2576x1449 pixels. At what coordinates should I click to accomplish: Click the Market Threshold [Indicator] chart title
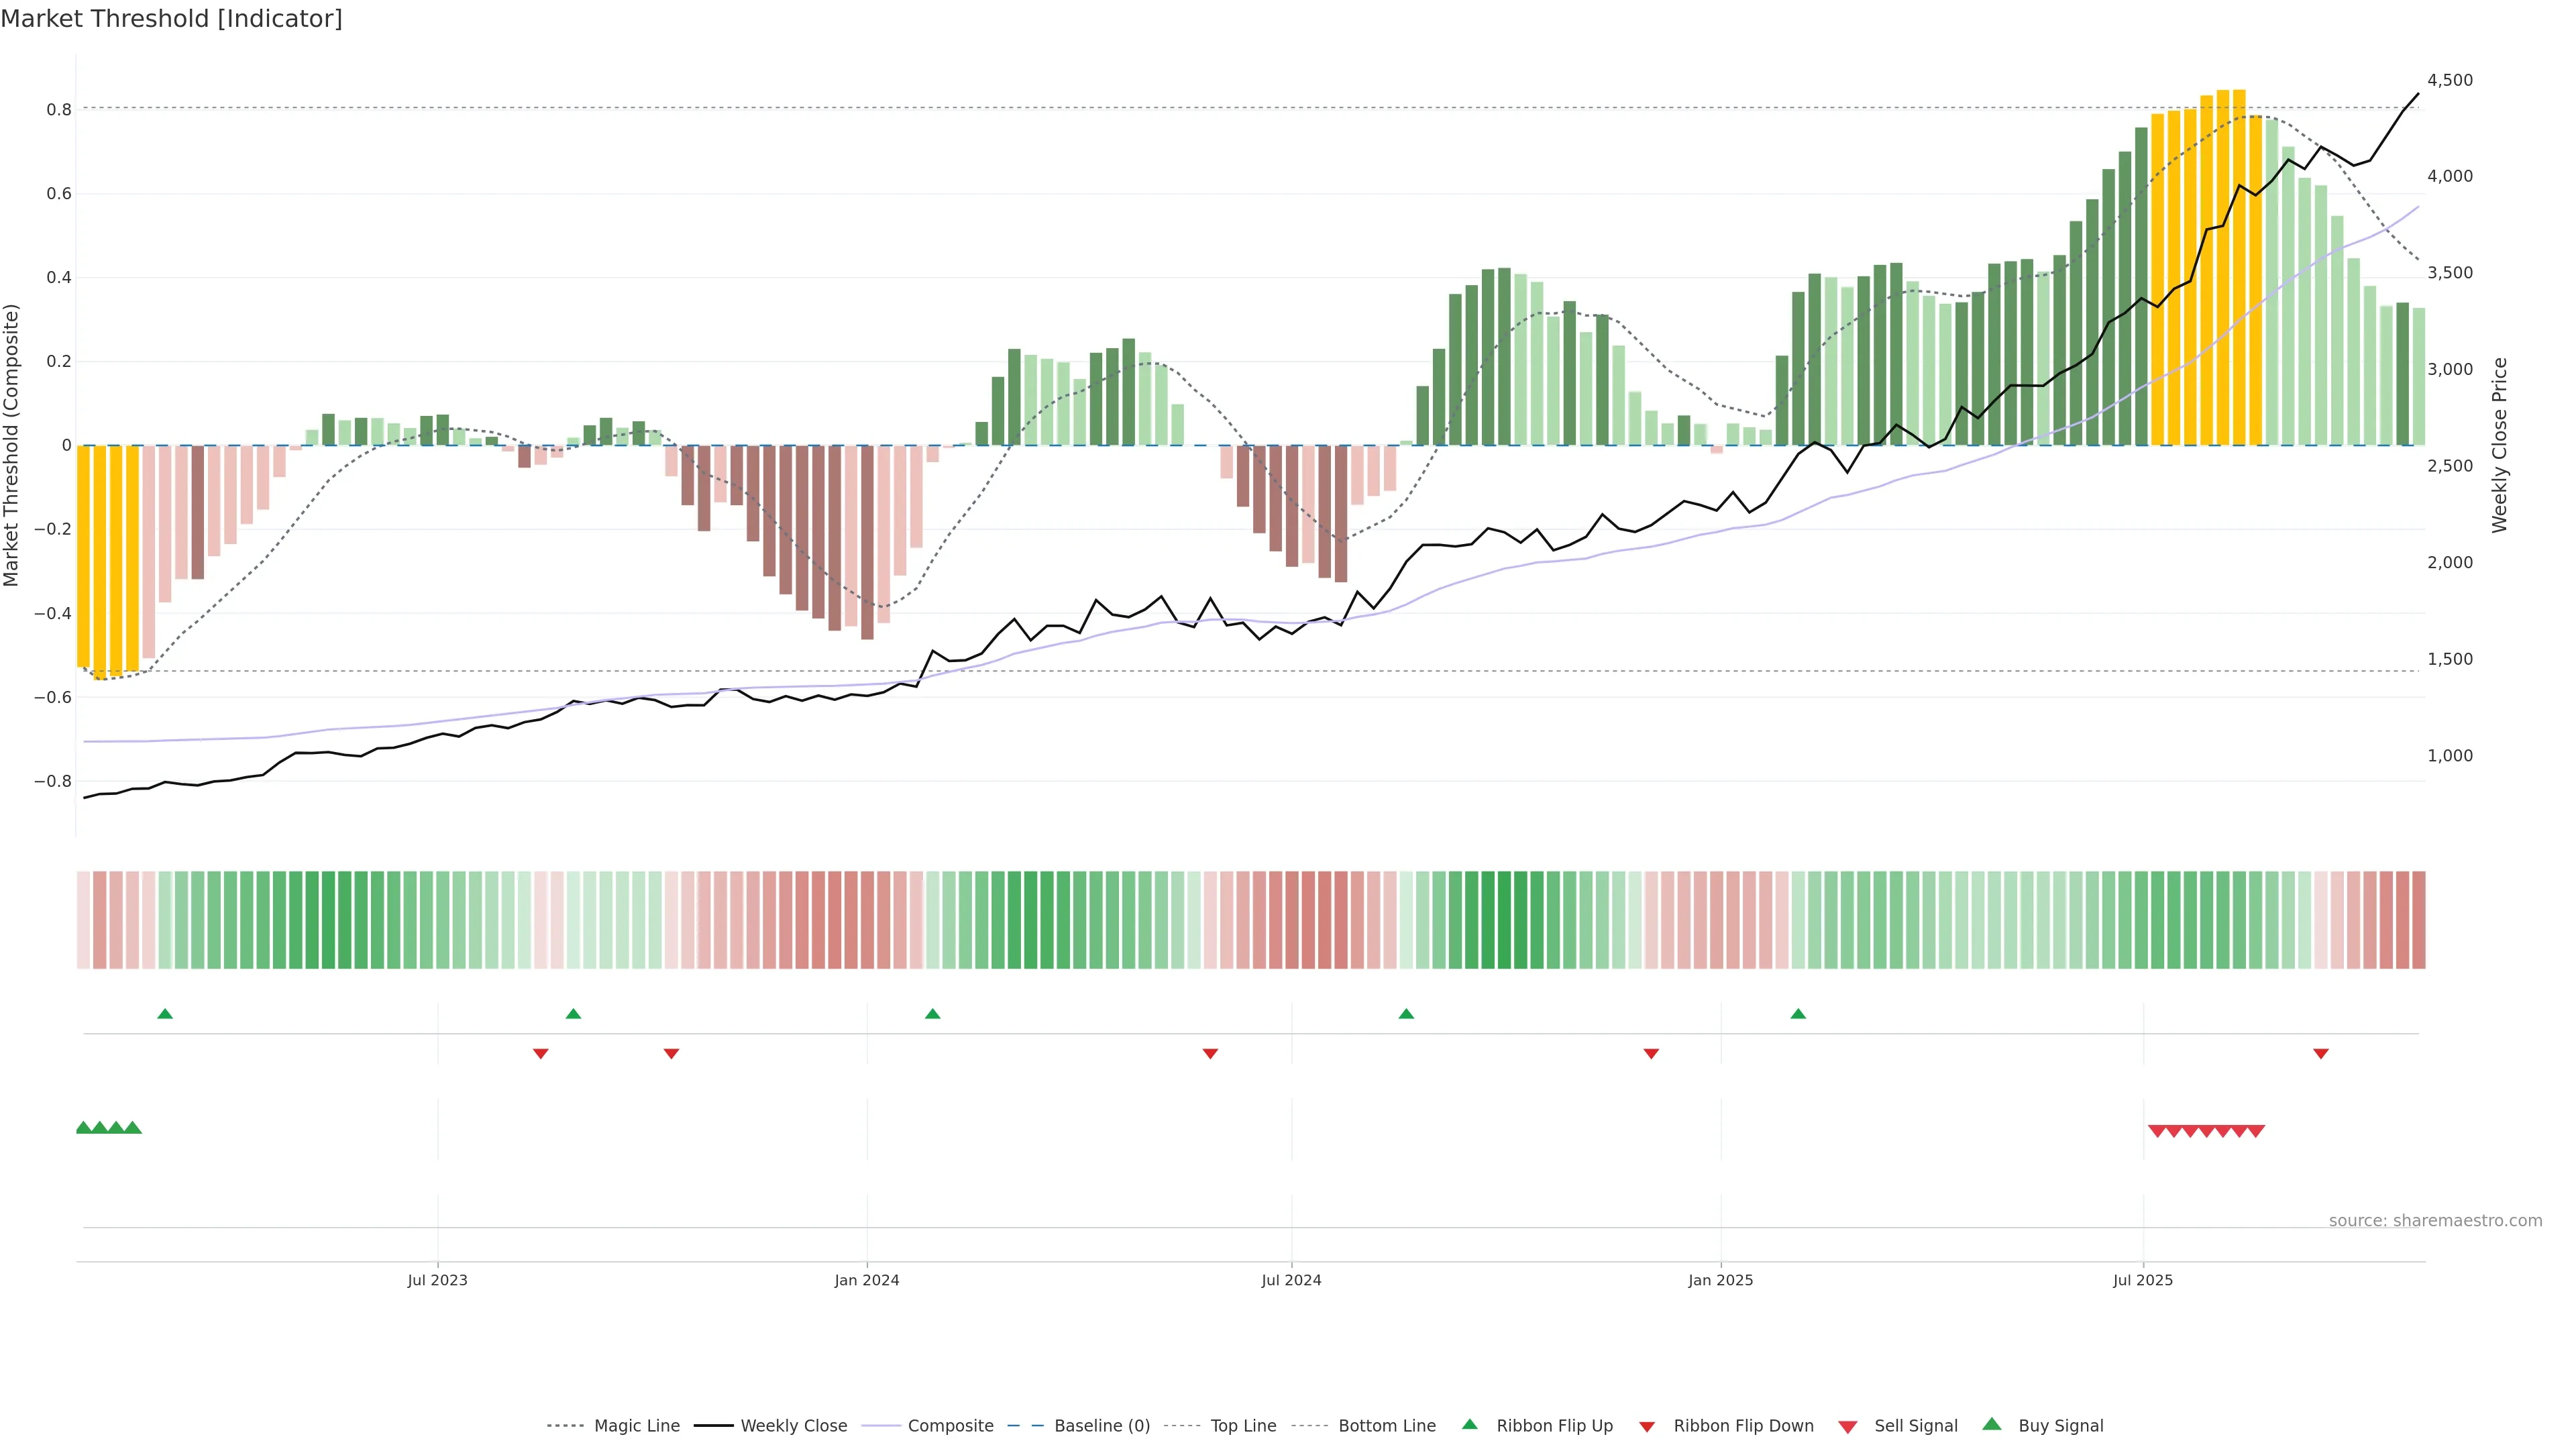(171, 19)
